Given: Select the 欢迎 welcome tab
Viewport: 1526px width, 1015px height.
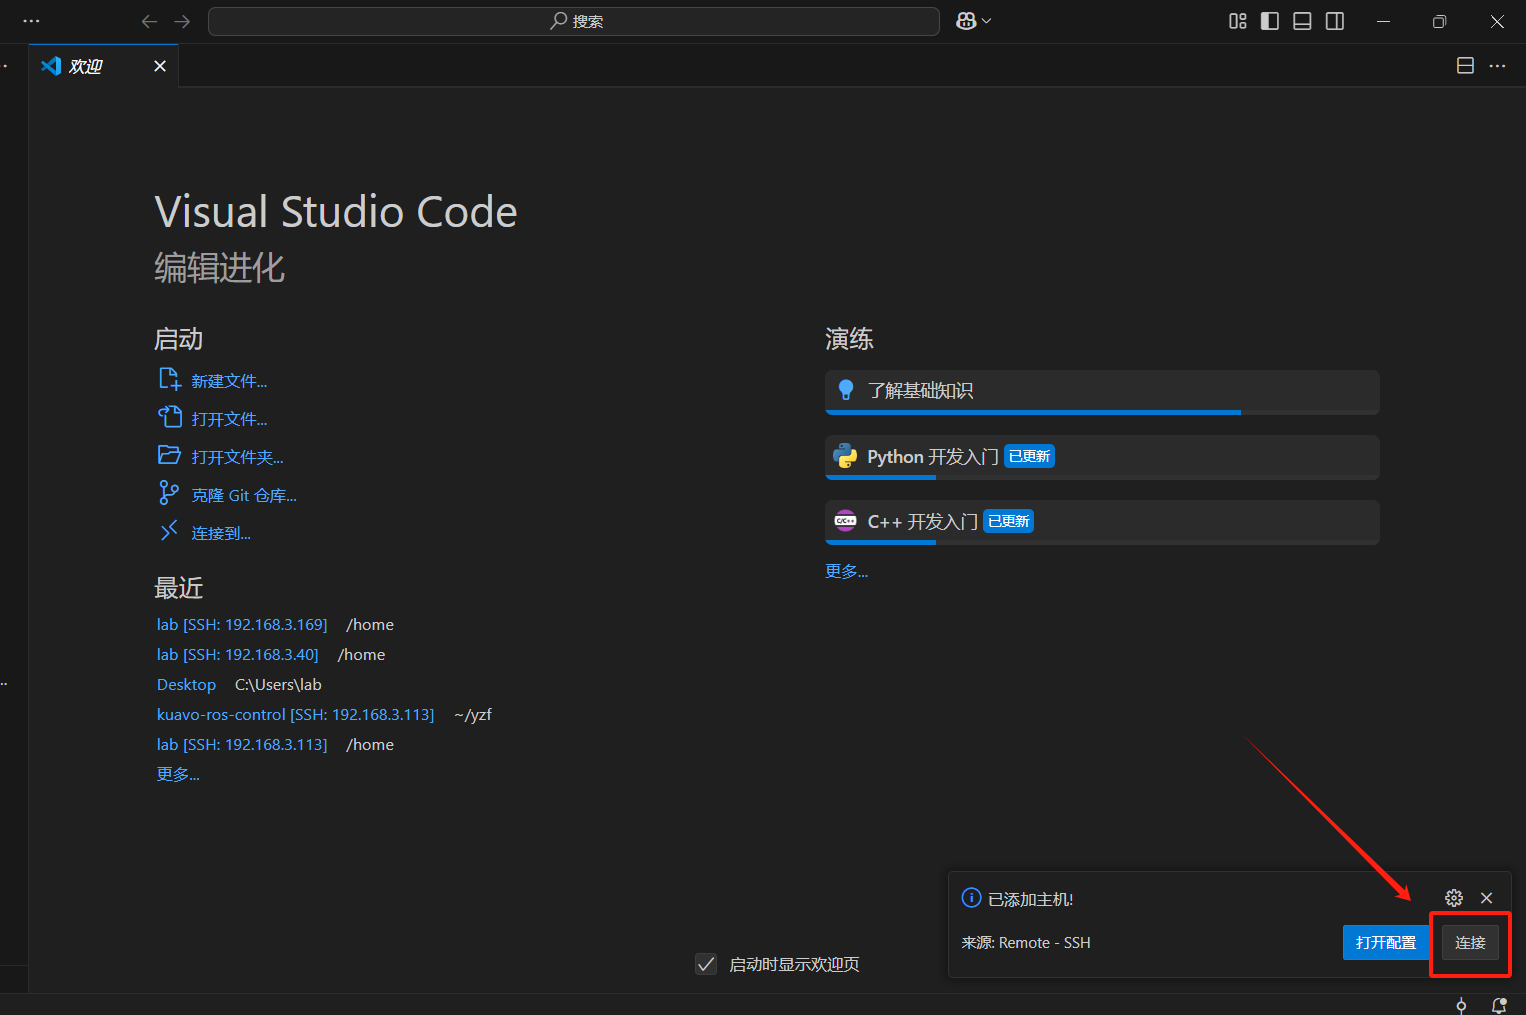Looking at the screenshot, I should point(86,66).
